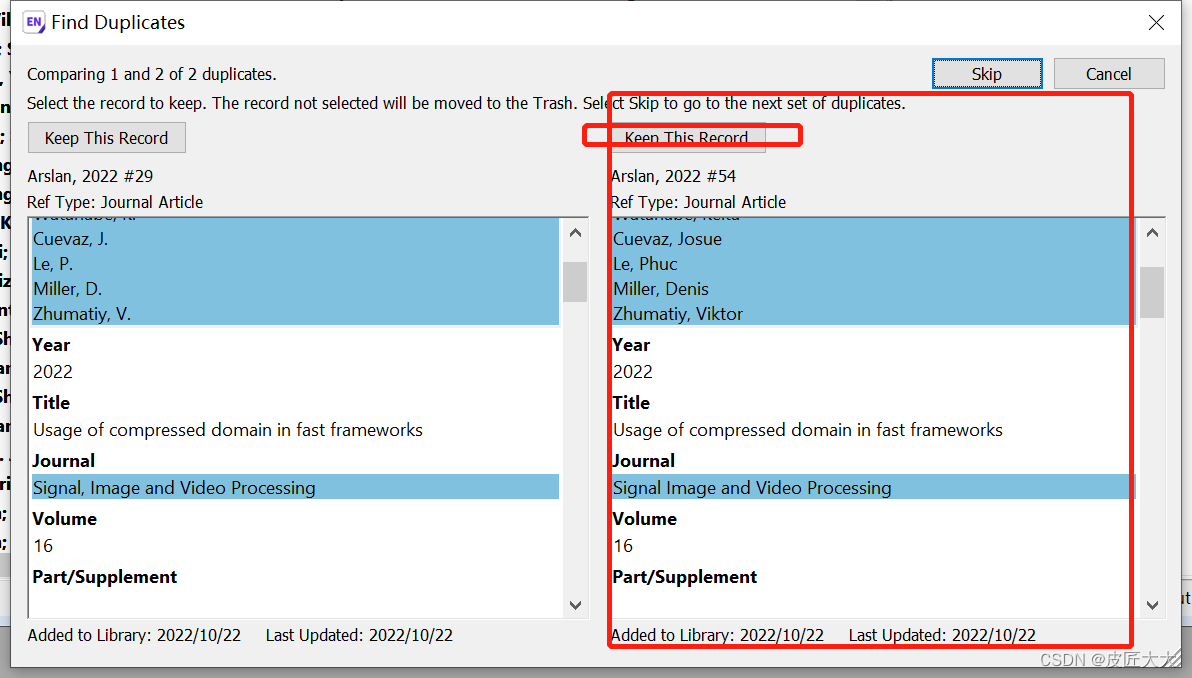This screenshot has width=1192, height=678.
Task: Select author 'Le, P.' in left record
Action: click(53, 264)
